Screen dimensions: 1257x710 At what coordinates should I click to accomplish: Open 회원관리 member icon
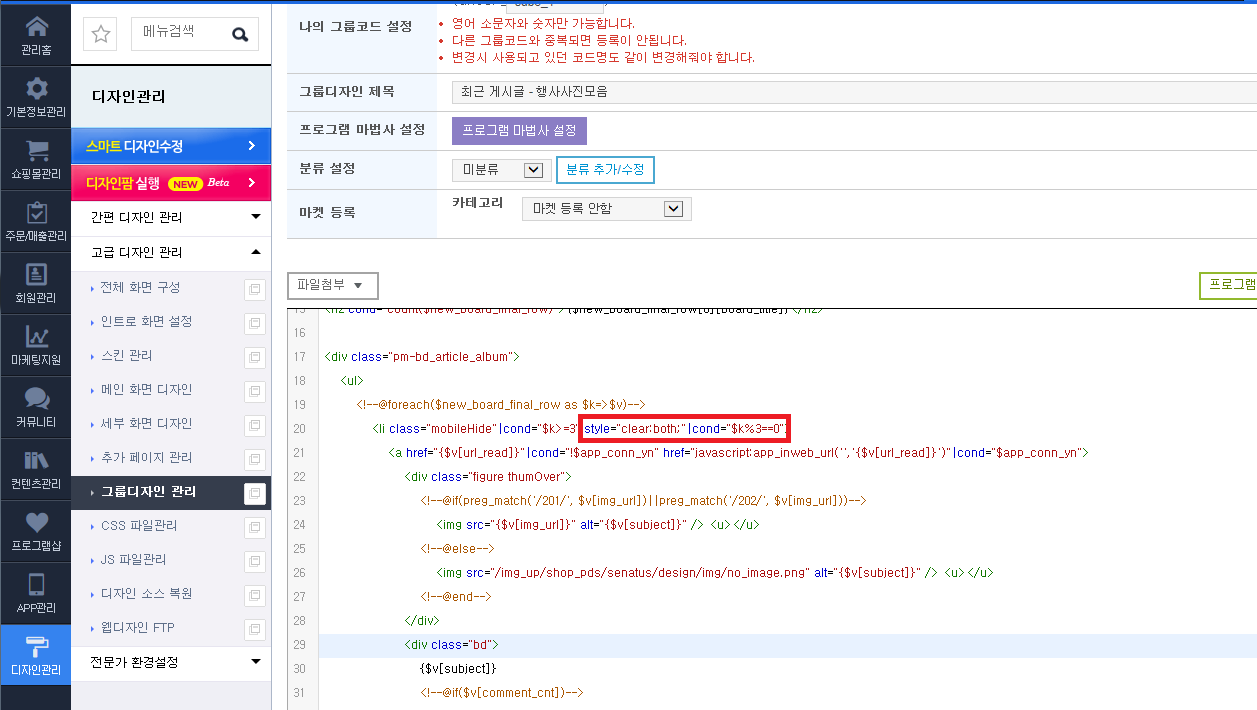click(x=36, y=274)
